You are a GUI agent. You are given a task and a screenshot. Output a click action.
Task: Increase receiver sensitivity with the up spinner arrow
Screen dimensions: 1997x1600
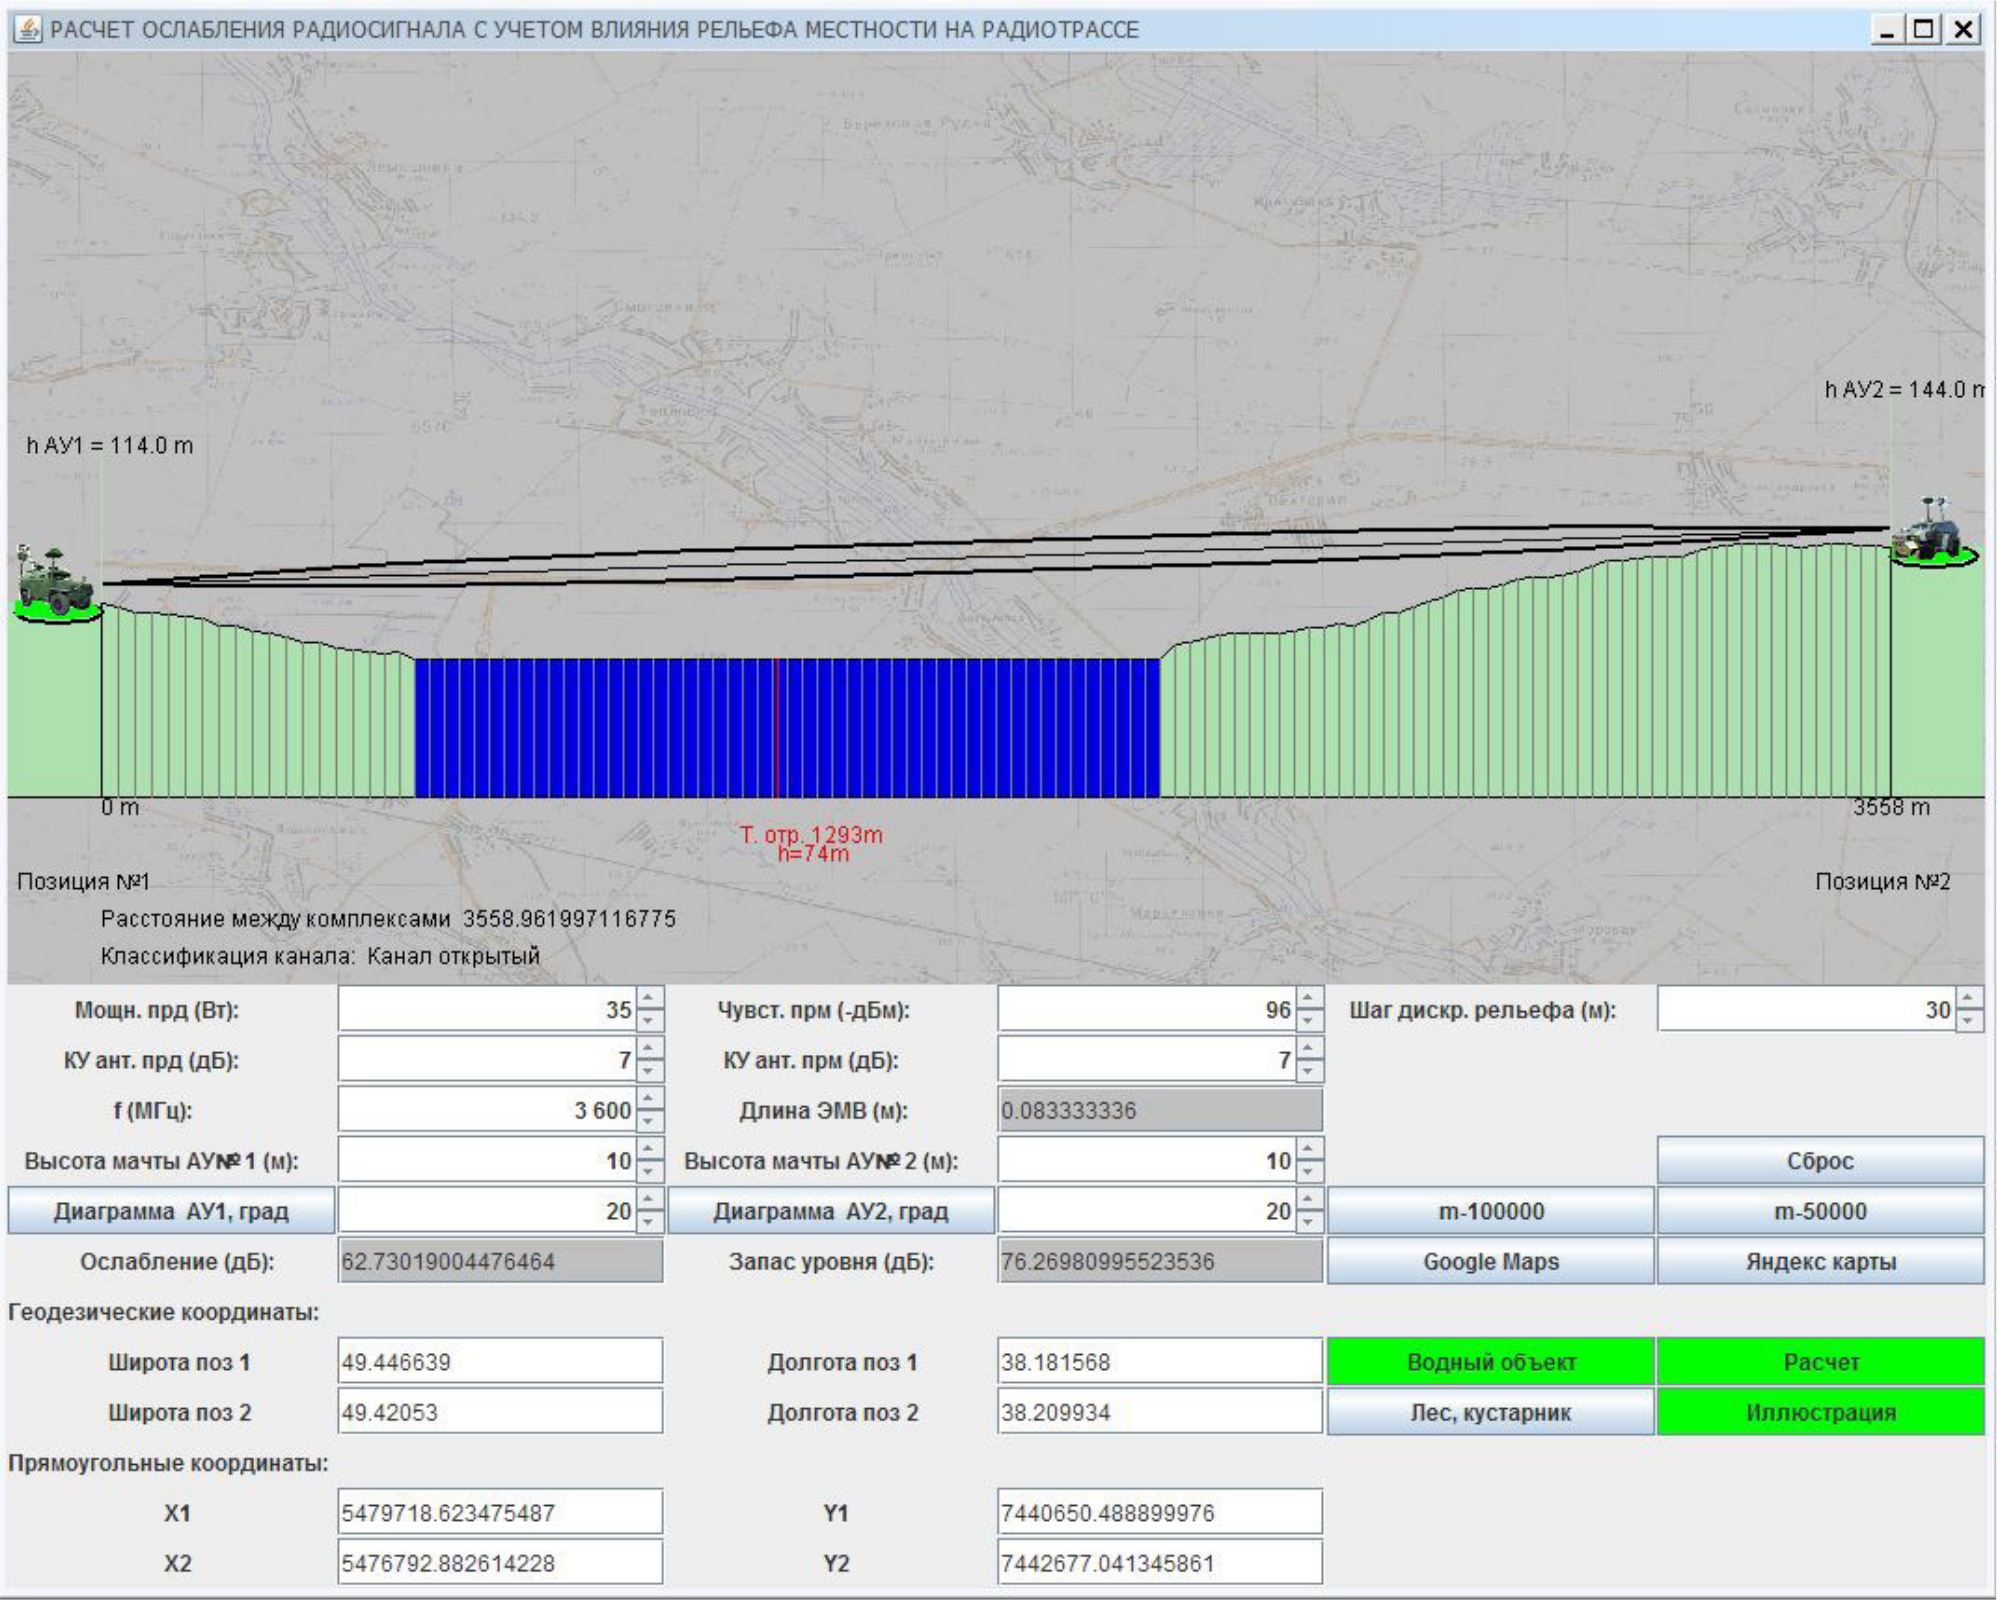point(1309,999)
